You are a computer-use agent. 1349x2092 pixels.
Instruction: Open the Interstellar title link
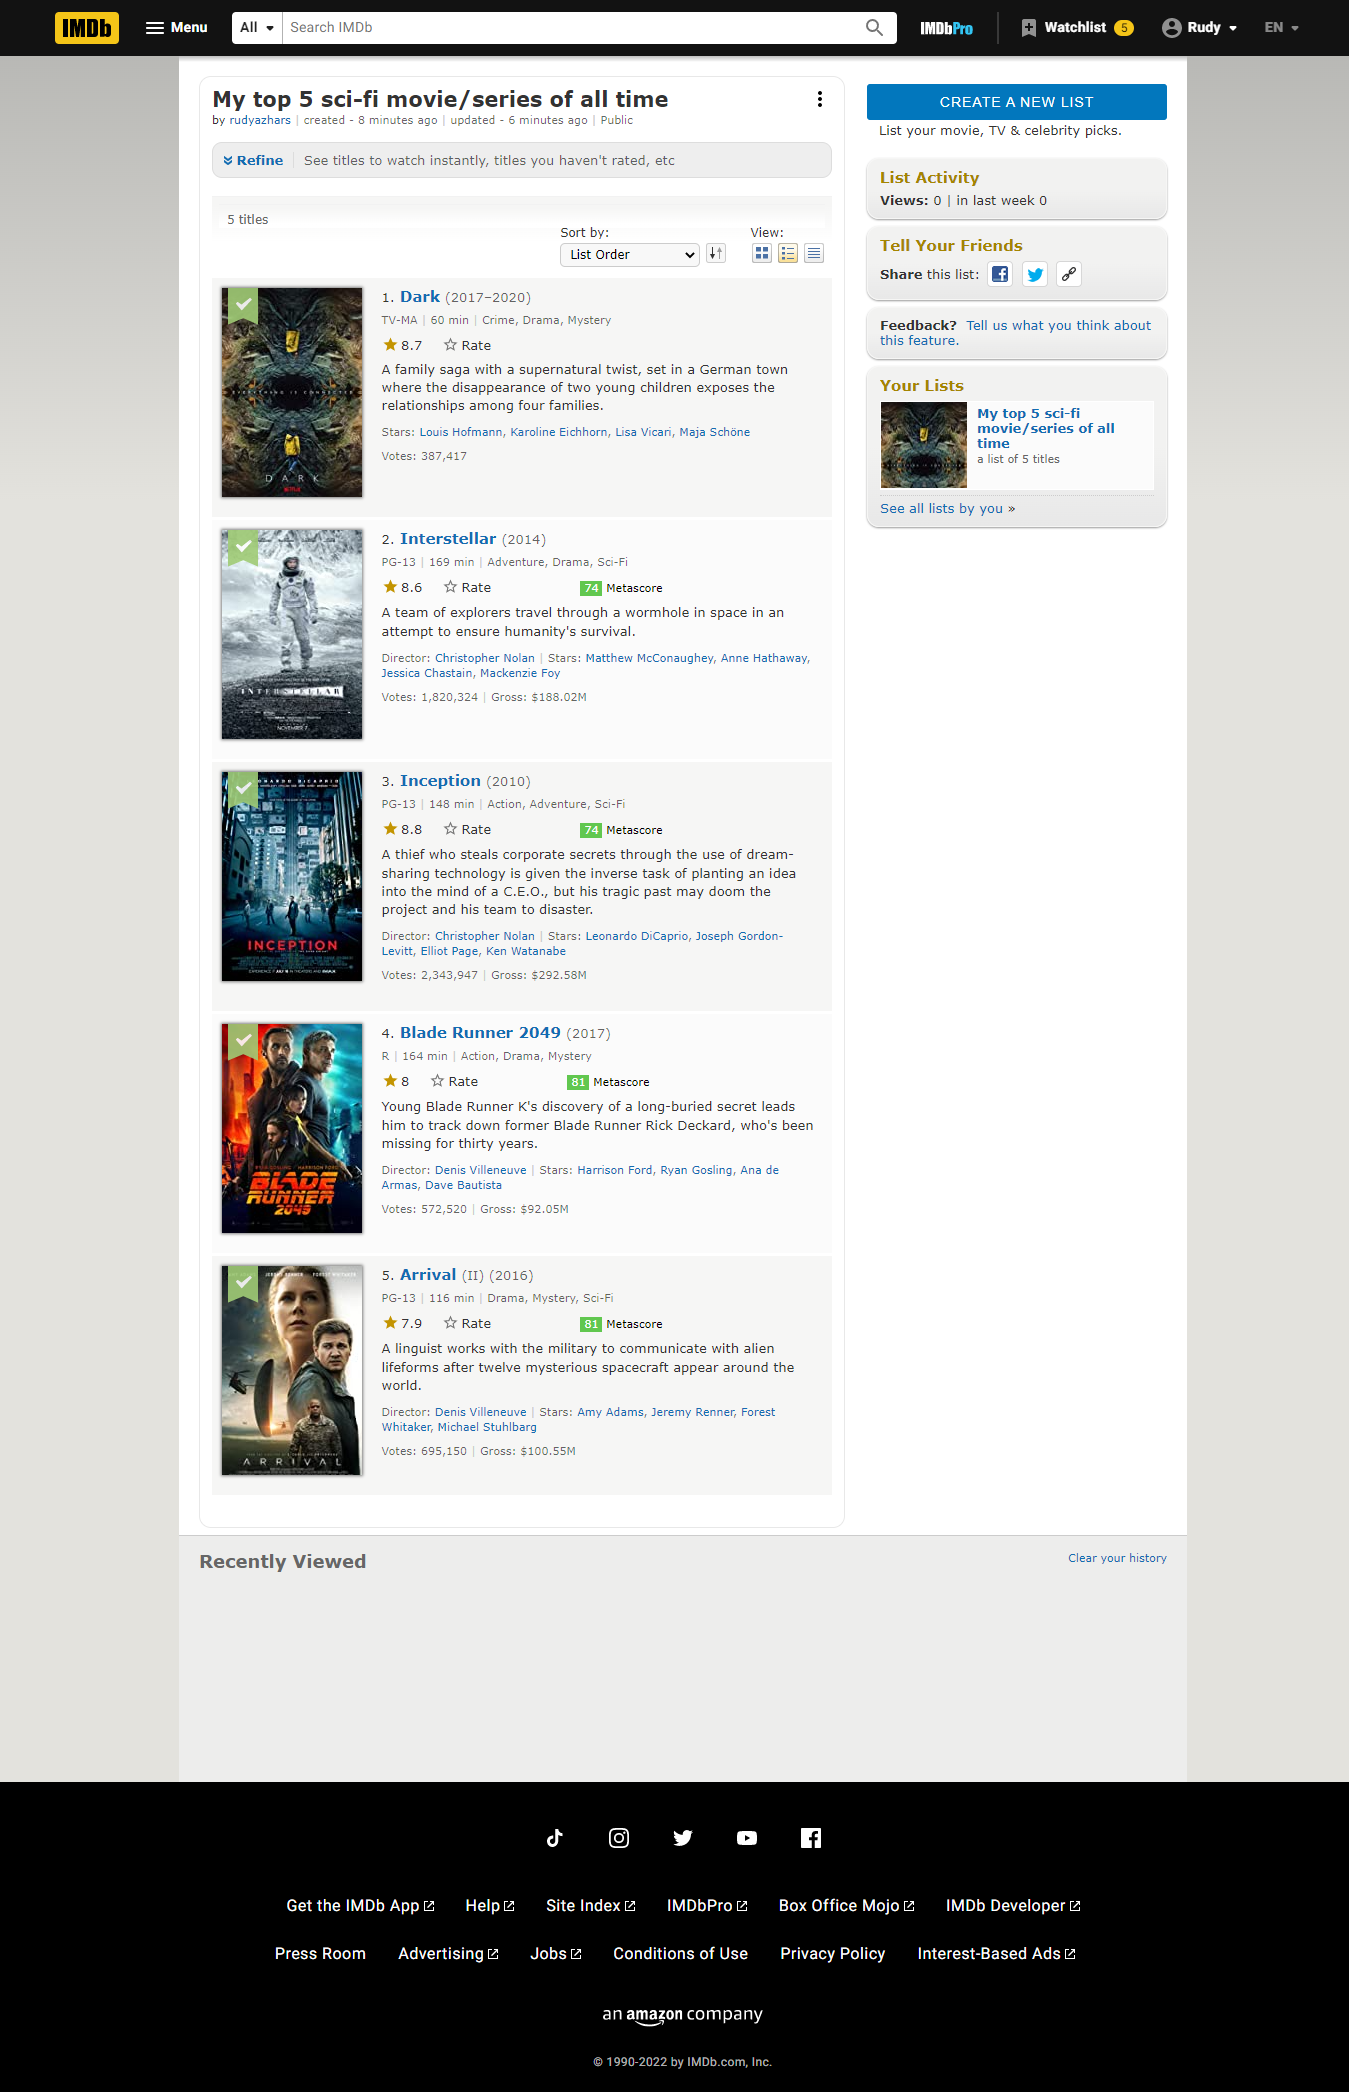[x=448, y=539]
